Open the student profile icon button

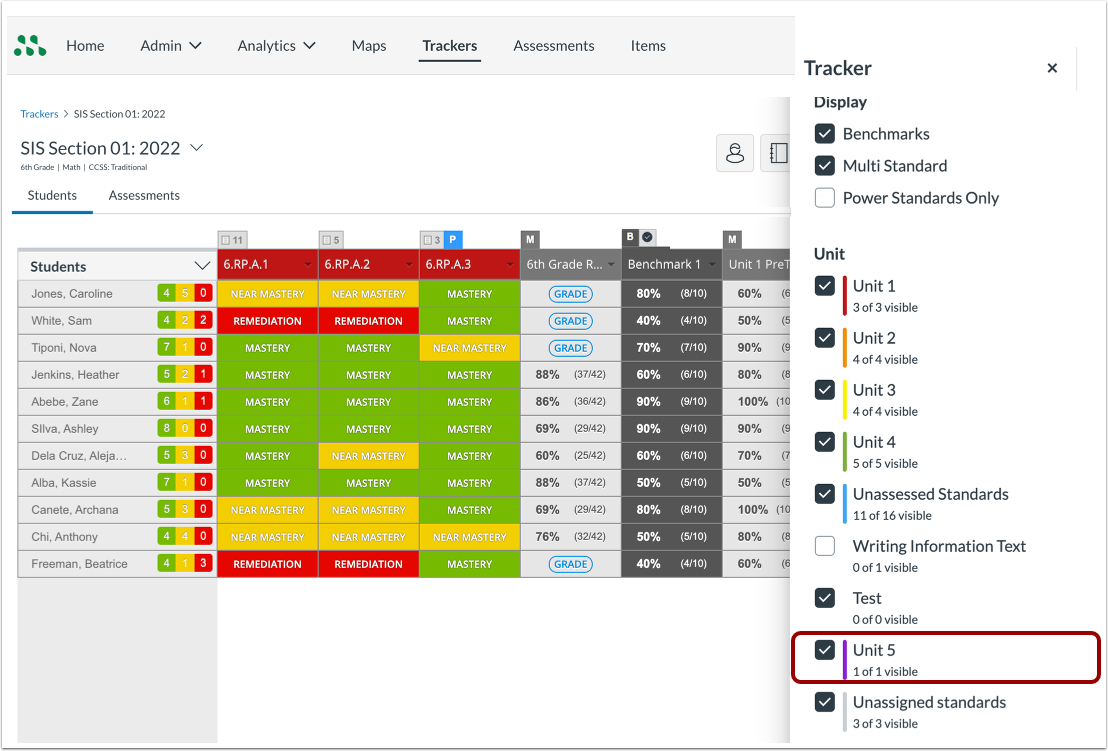point(735,153)
